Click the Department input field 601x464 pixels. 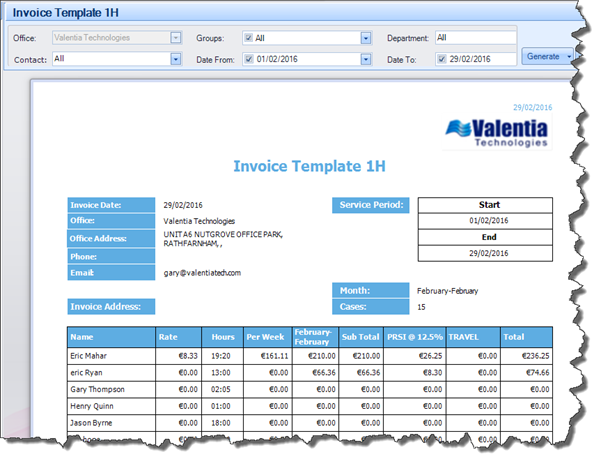pyautogui.click(x=476, y=38)
